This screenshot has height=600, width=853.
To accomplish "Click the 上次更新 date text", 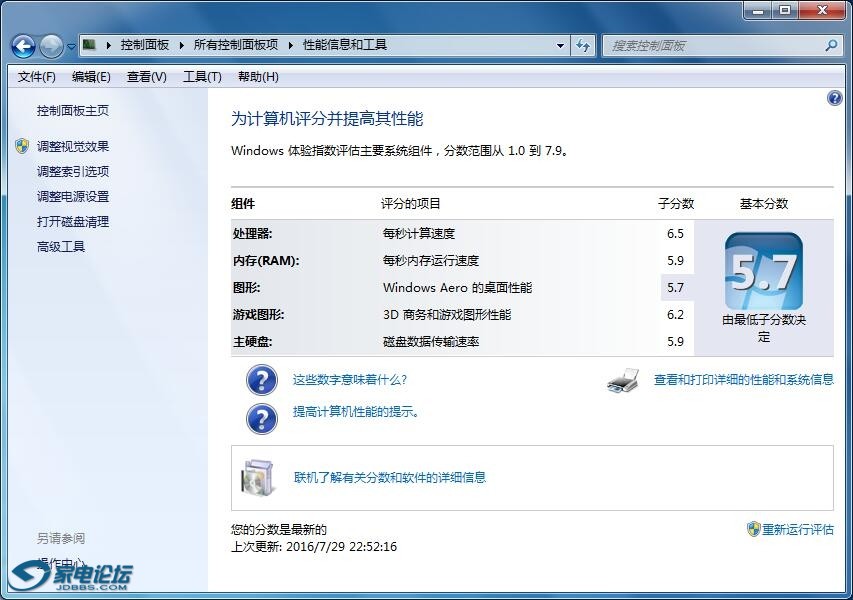I will (314, 546).
